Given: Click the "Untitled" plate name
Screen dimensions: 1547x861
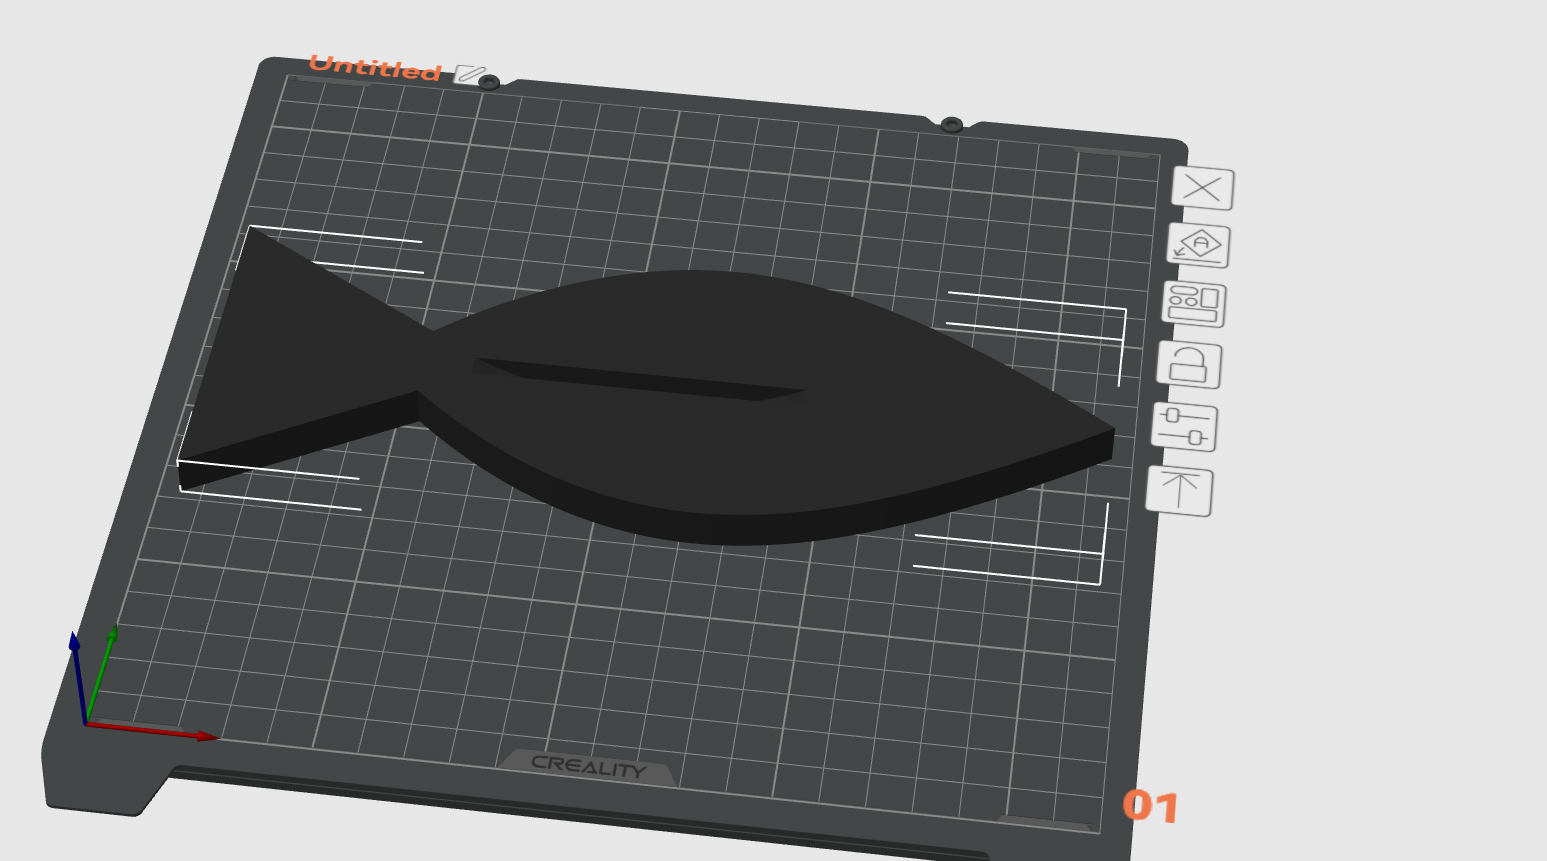Looking at the screenshot, I should (375, 68).
